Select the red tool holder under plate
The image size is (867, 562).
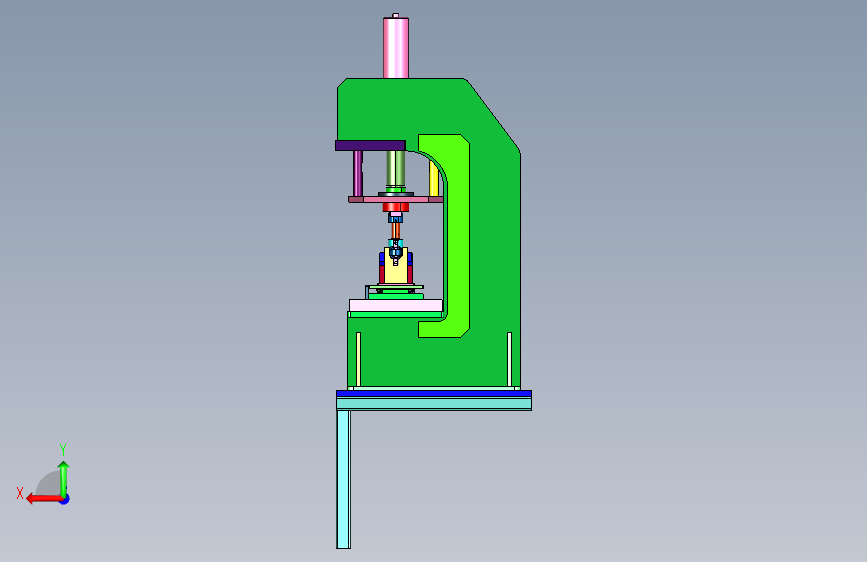coord(396,207)
